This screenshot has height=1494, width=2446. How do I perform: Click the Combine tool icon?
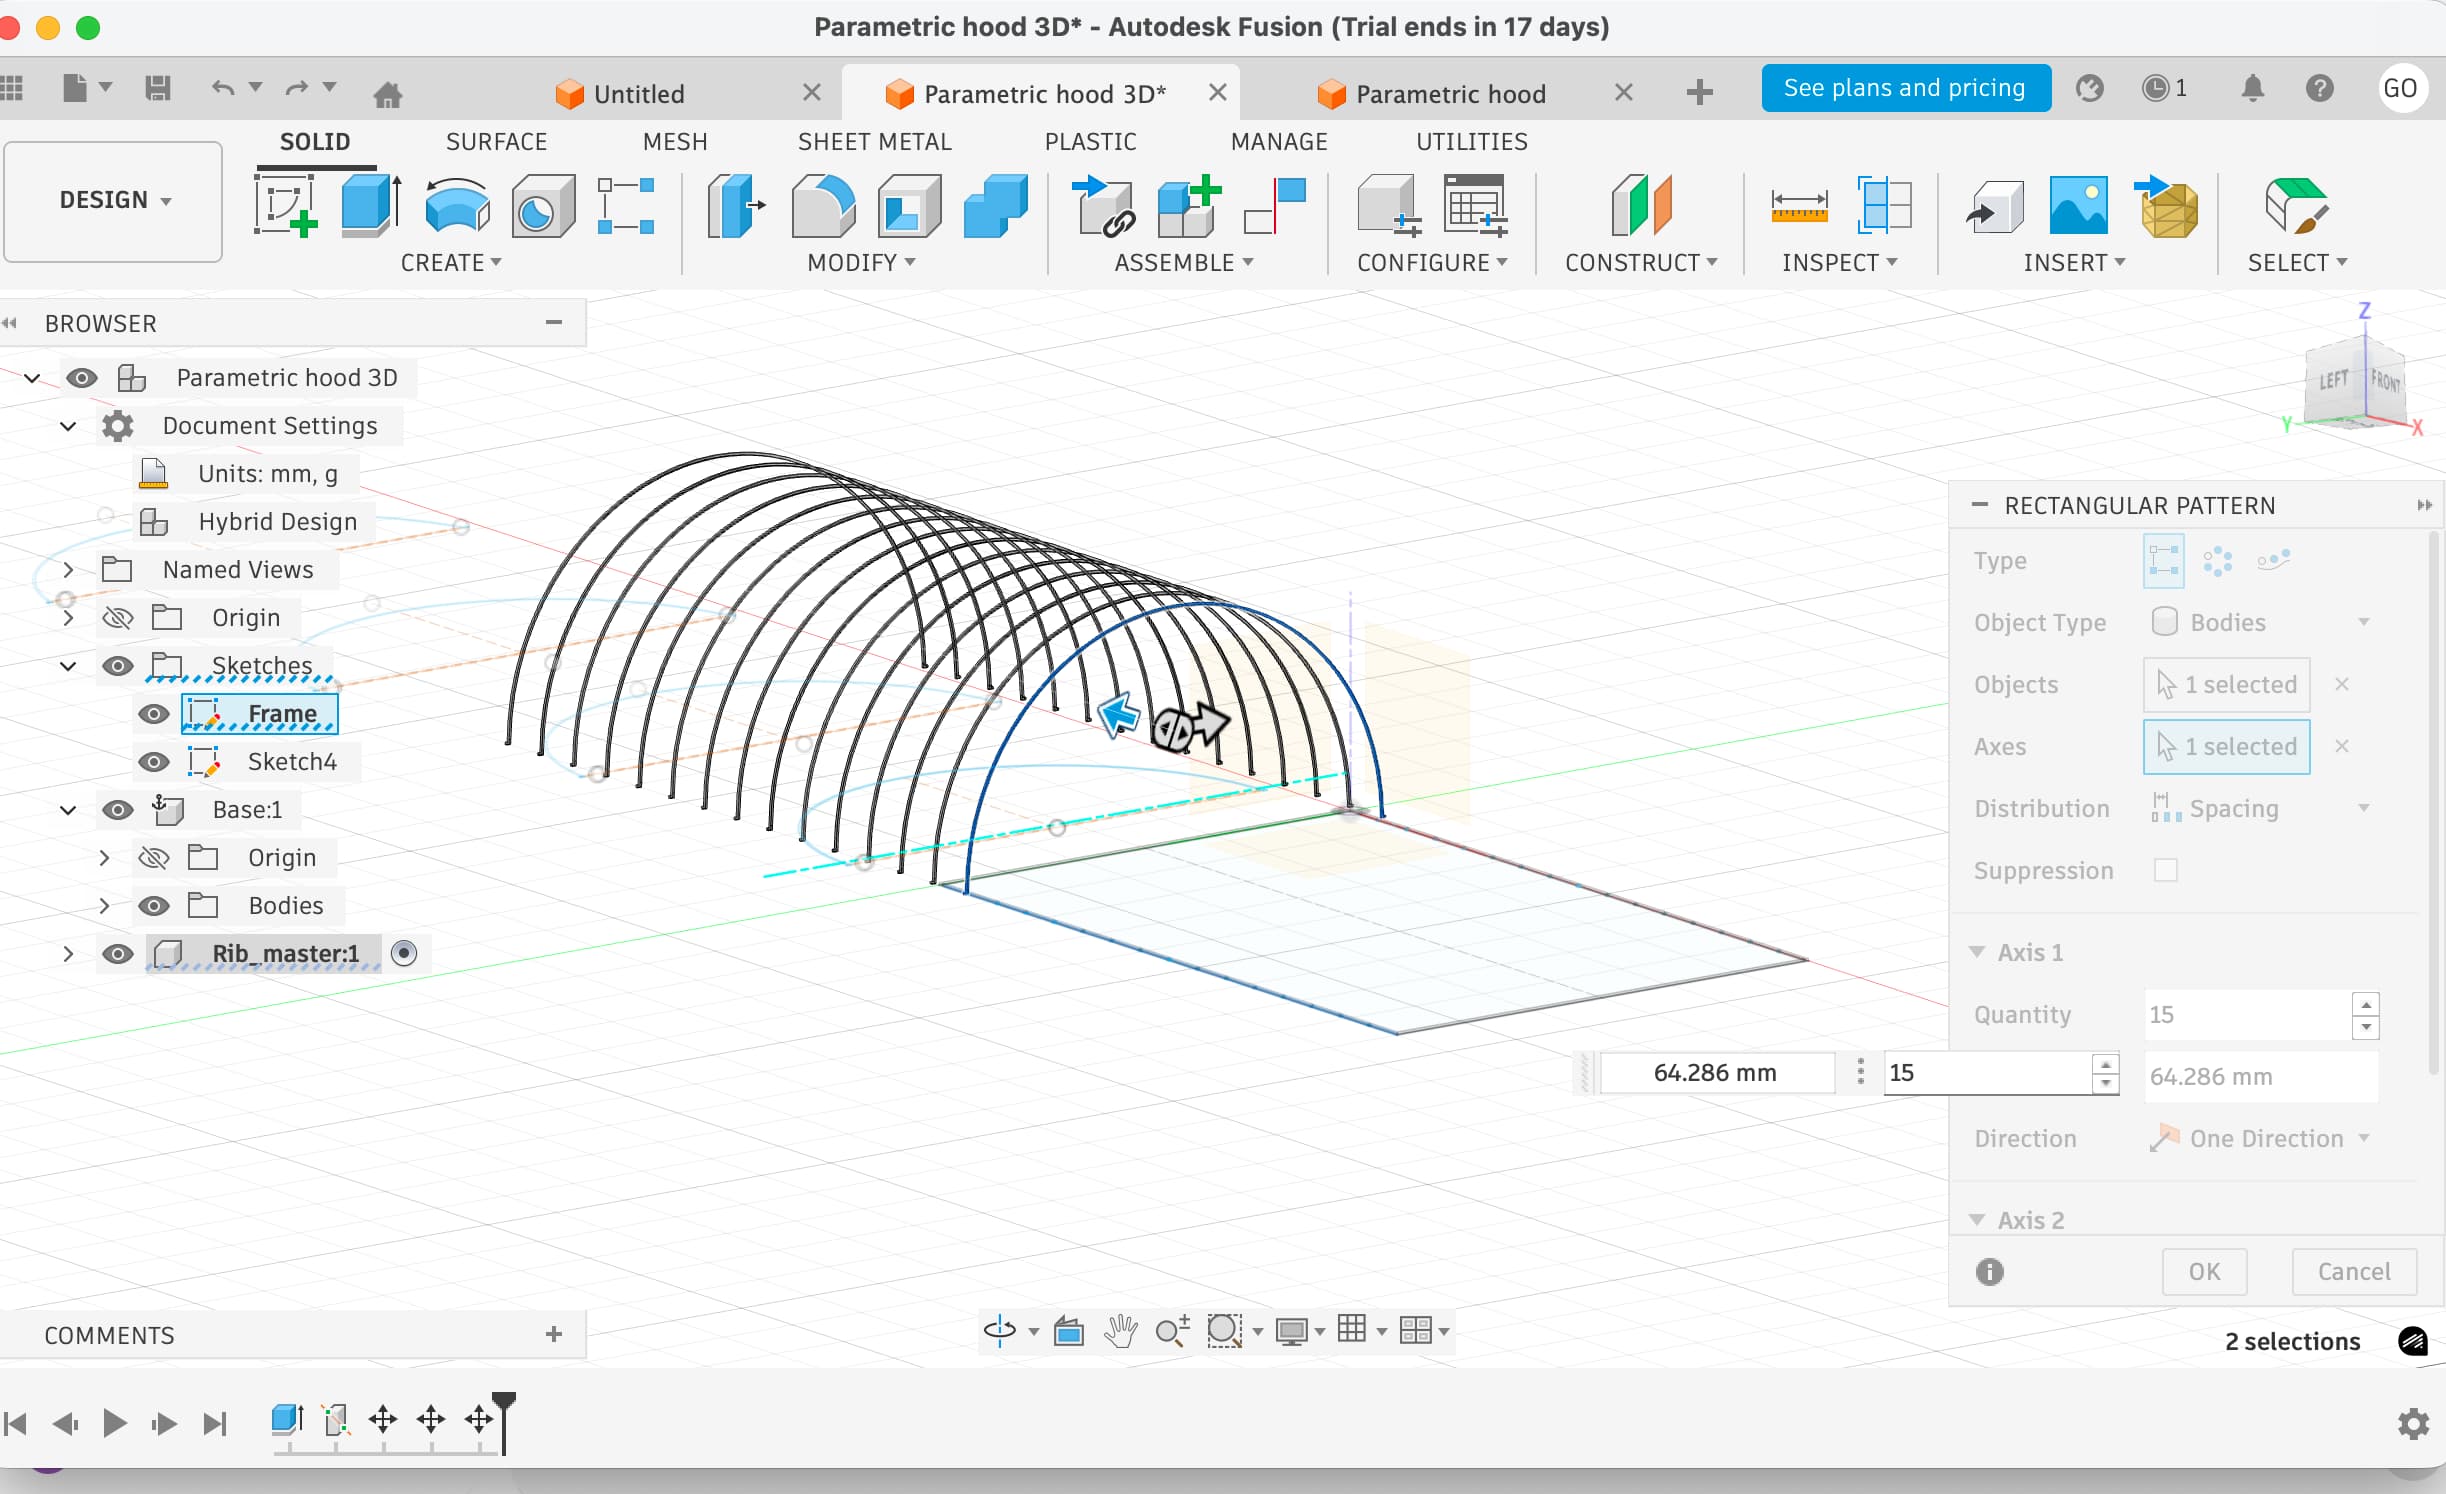pyautogui.click(x=995, y=205)
